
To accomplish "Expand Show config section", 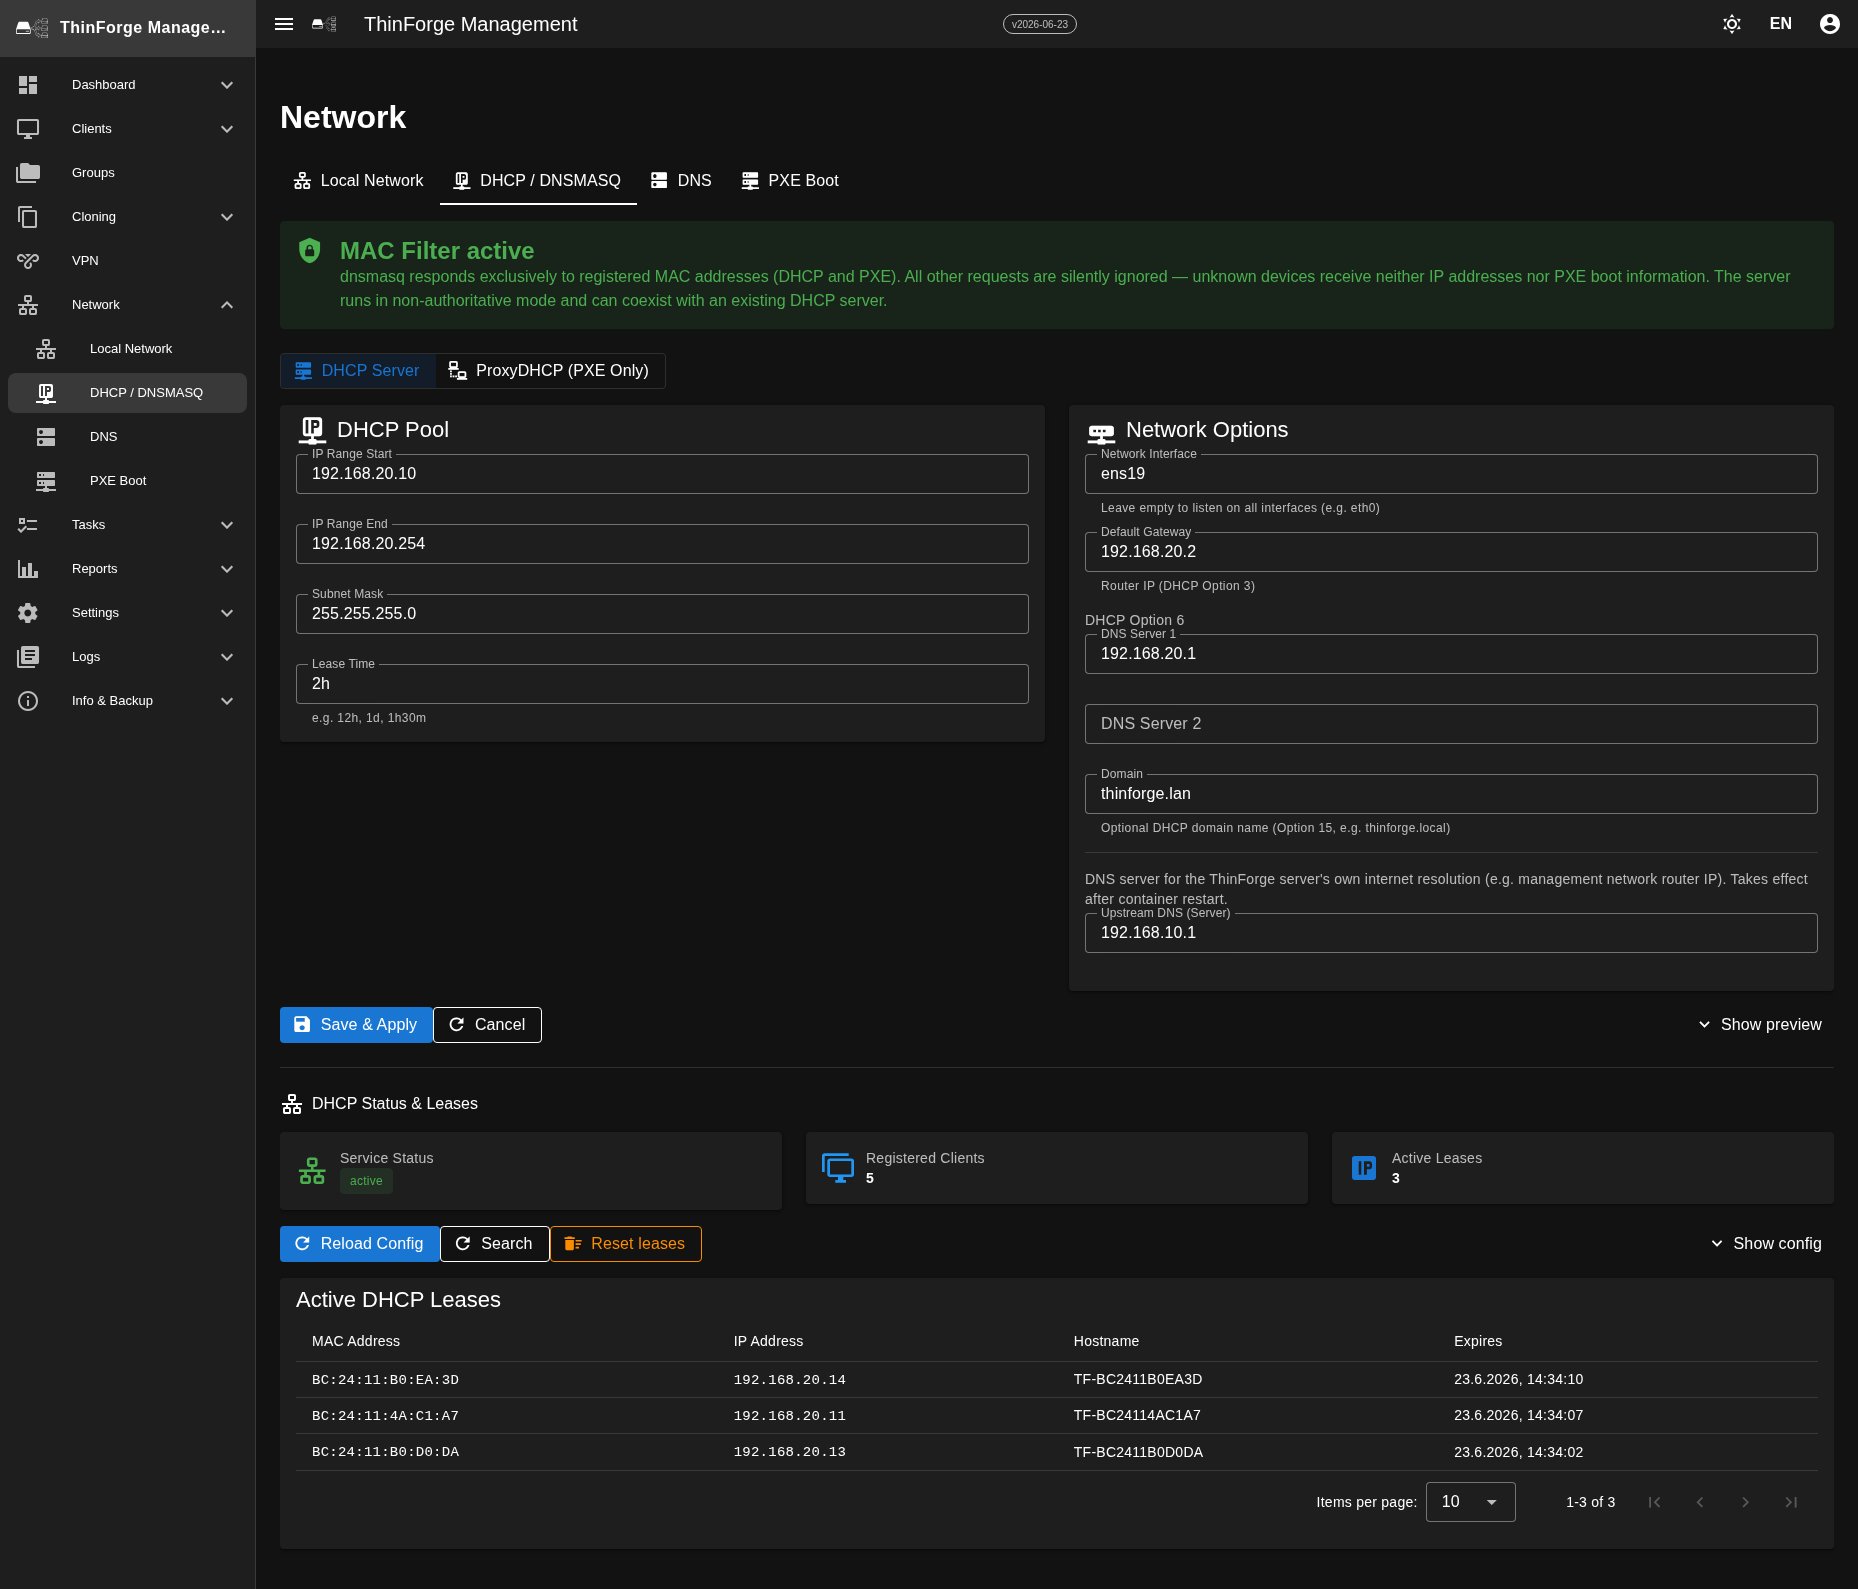I will 1766,1244.
